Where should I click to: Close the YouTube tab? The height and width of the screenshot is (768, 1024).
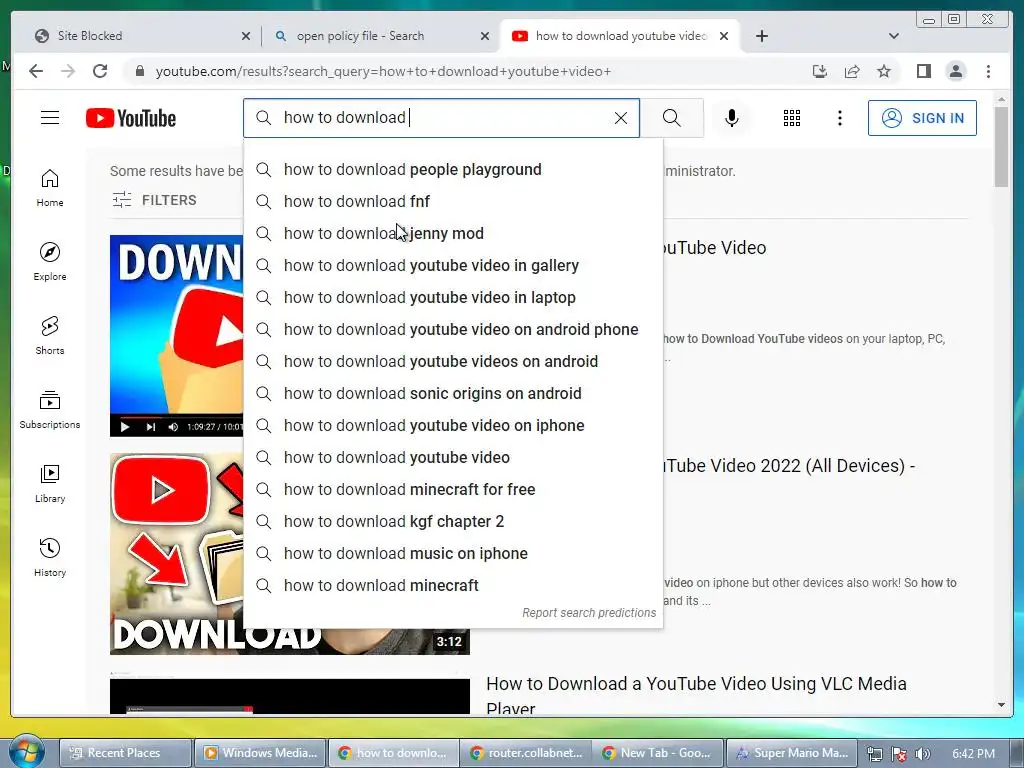pos(724,37)
